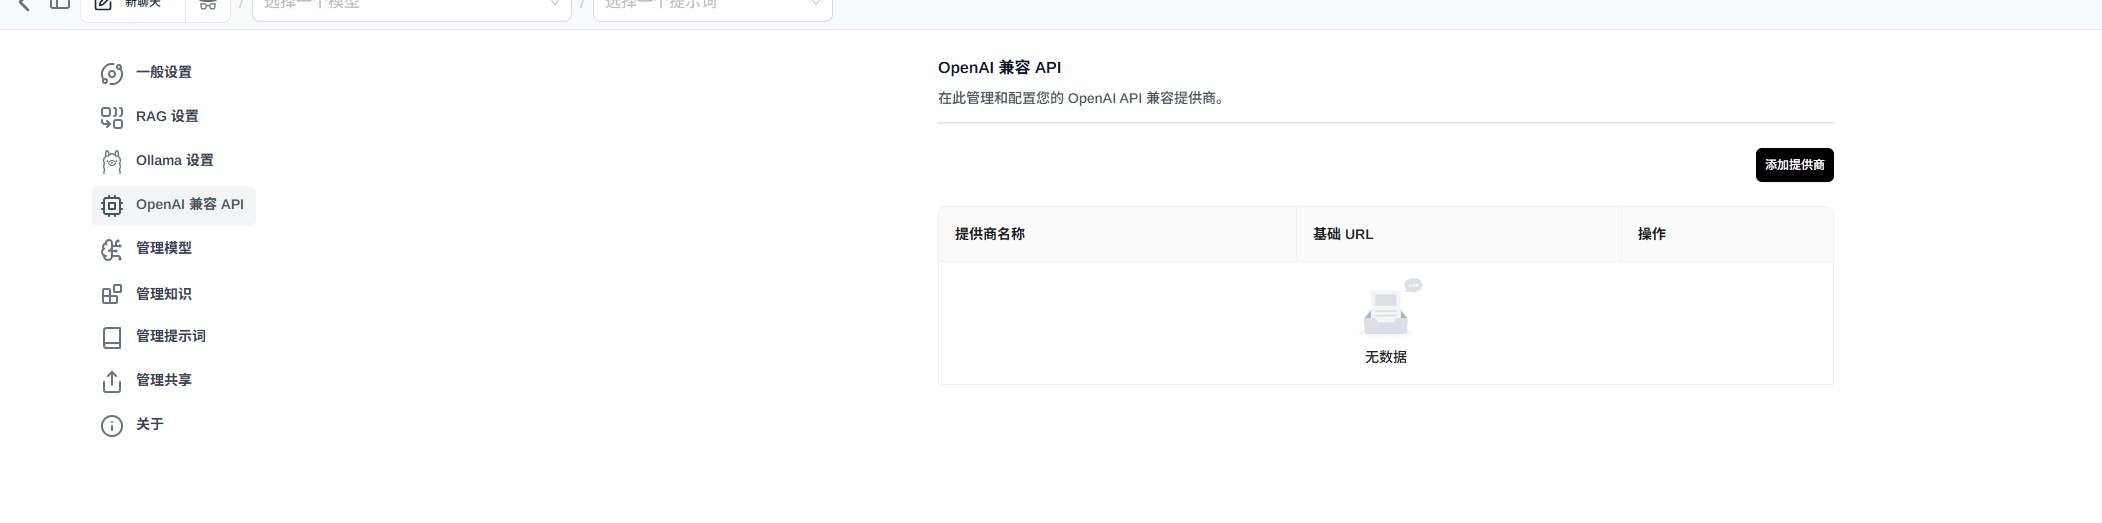
Task: Click the 基础 URL column header
Action: coord(1459,234)
